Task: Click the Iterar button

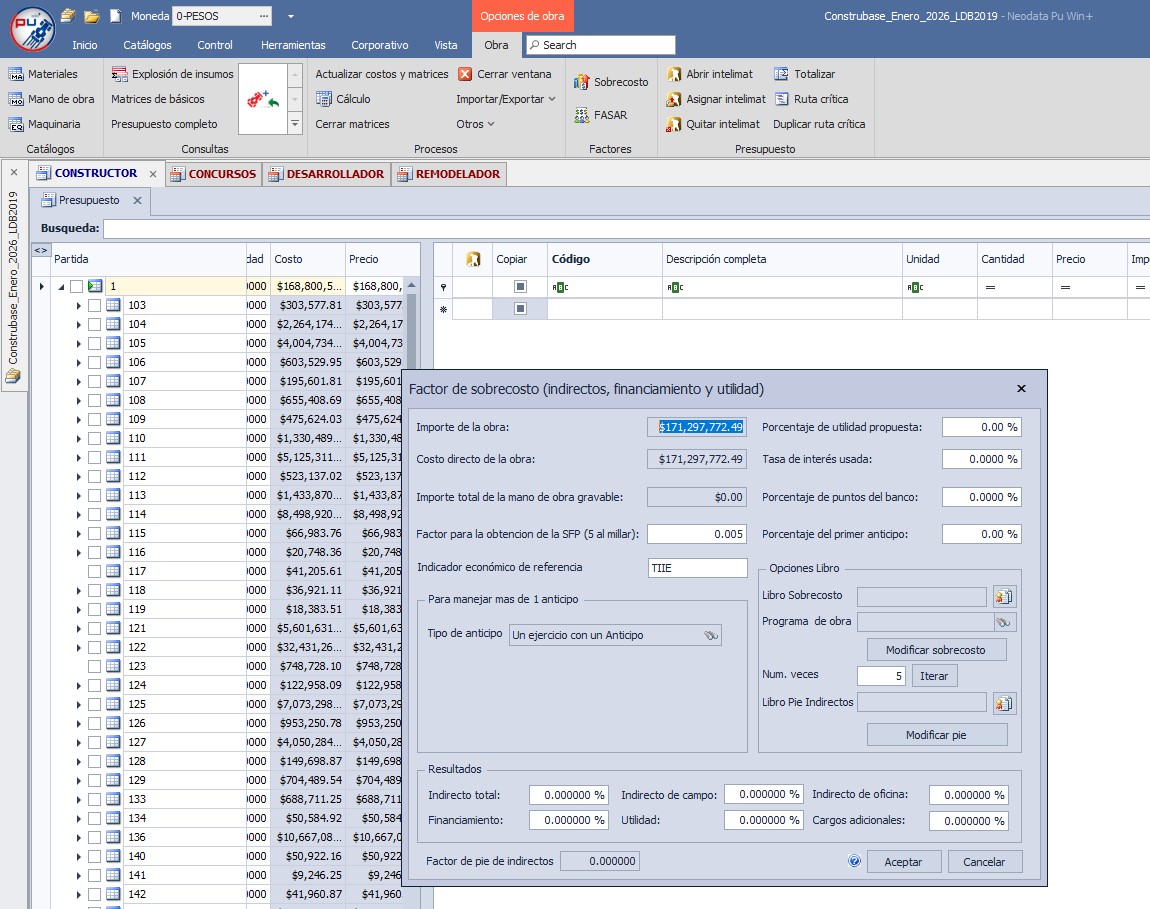Action: pos(934,676)
